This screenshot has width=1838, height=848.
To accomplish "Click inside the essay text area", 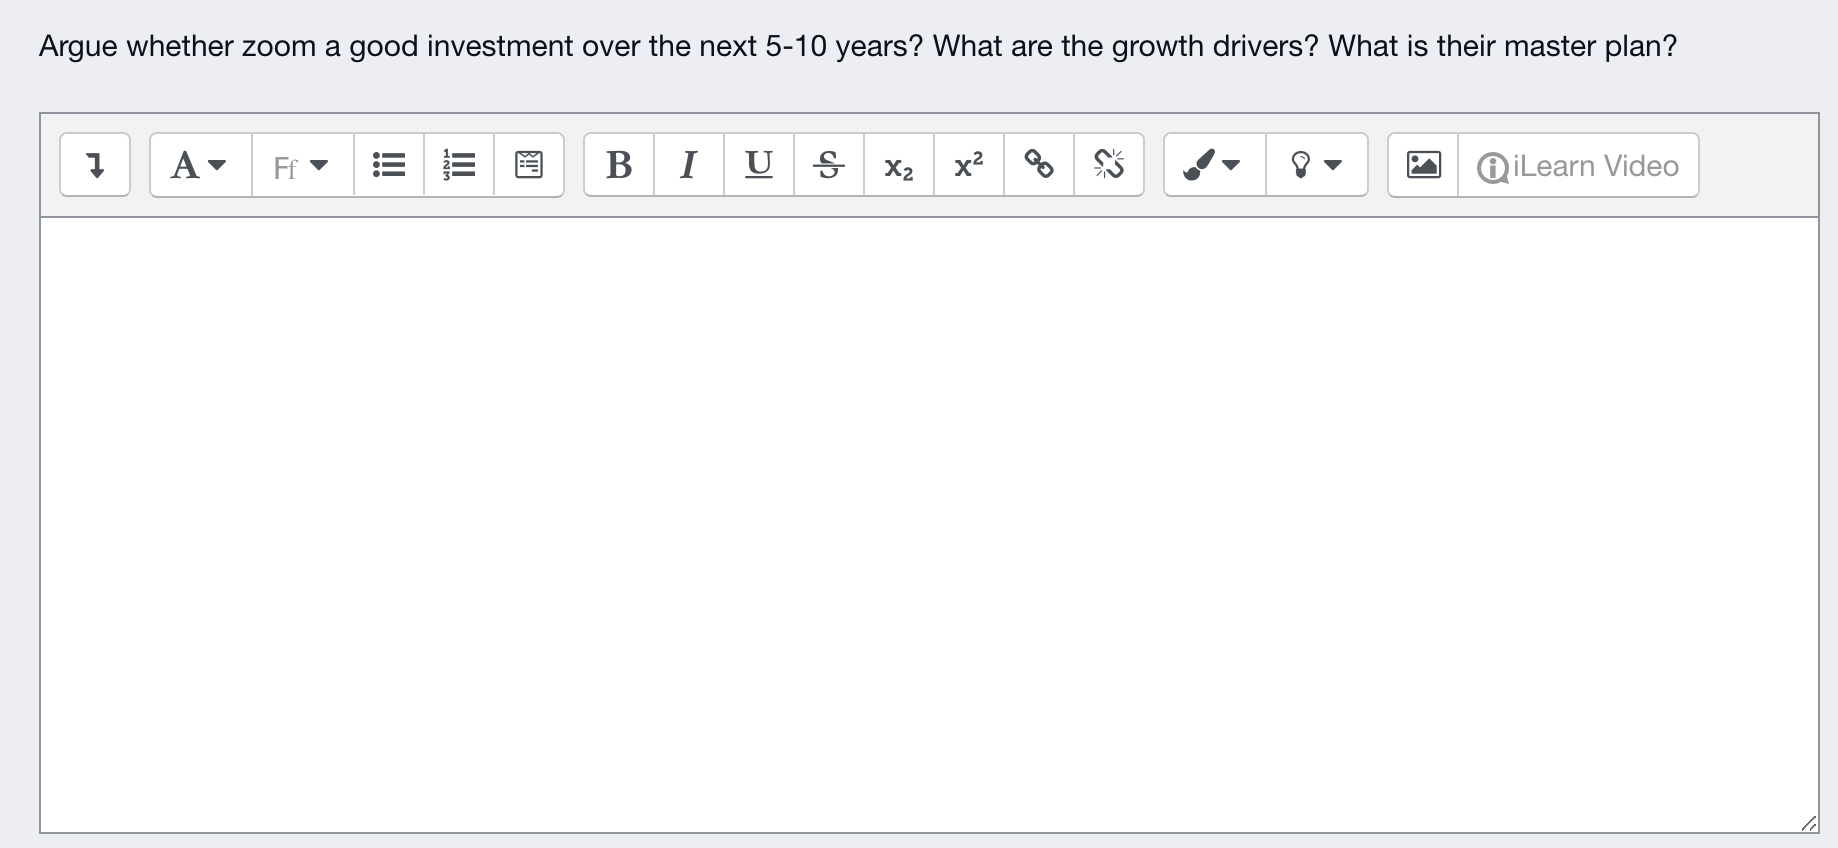I will [x=929, y=525].
